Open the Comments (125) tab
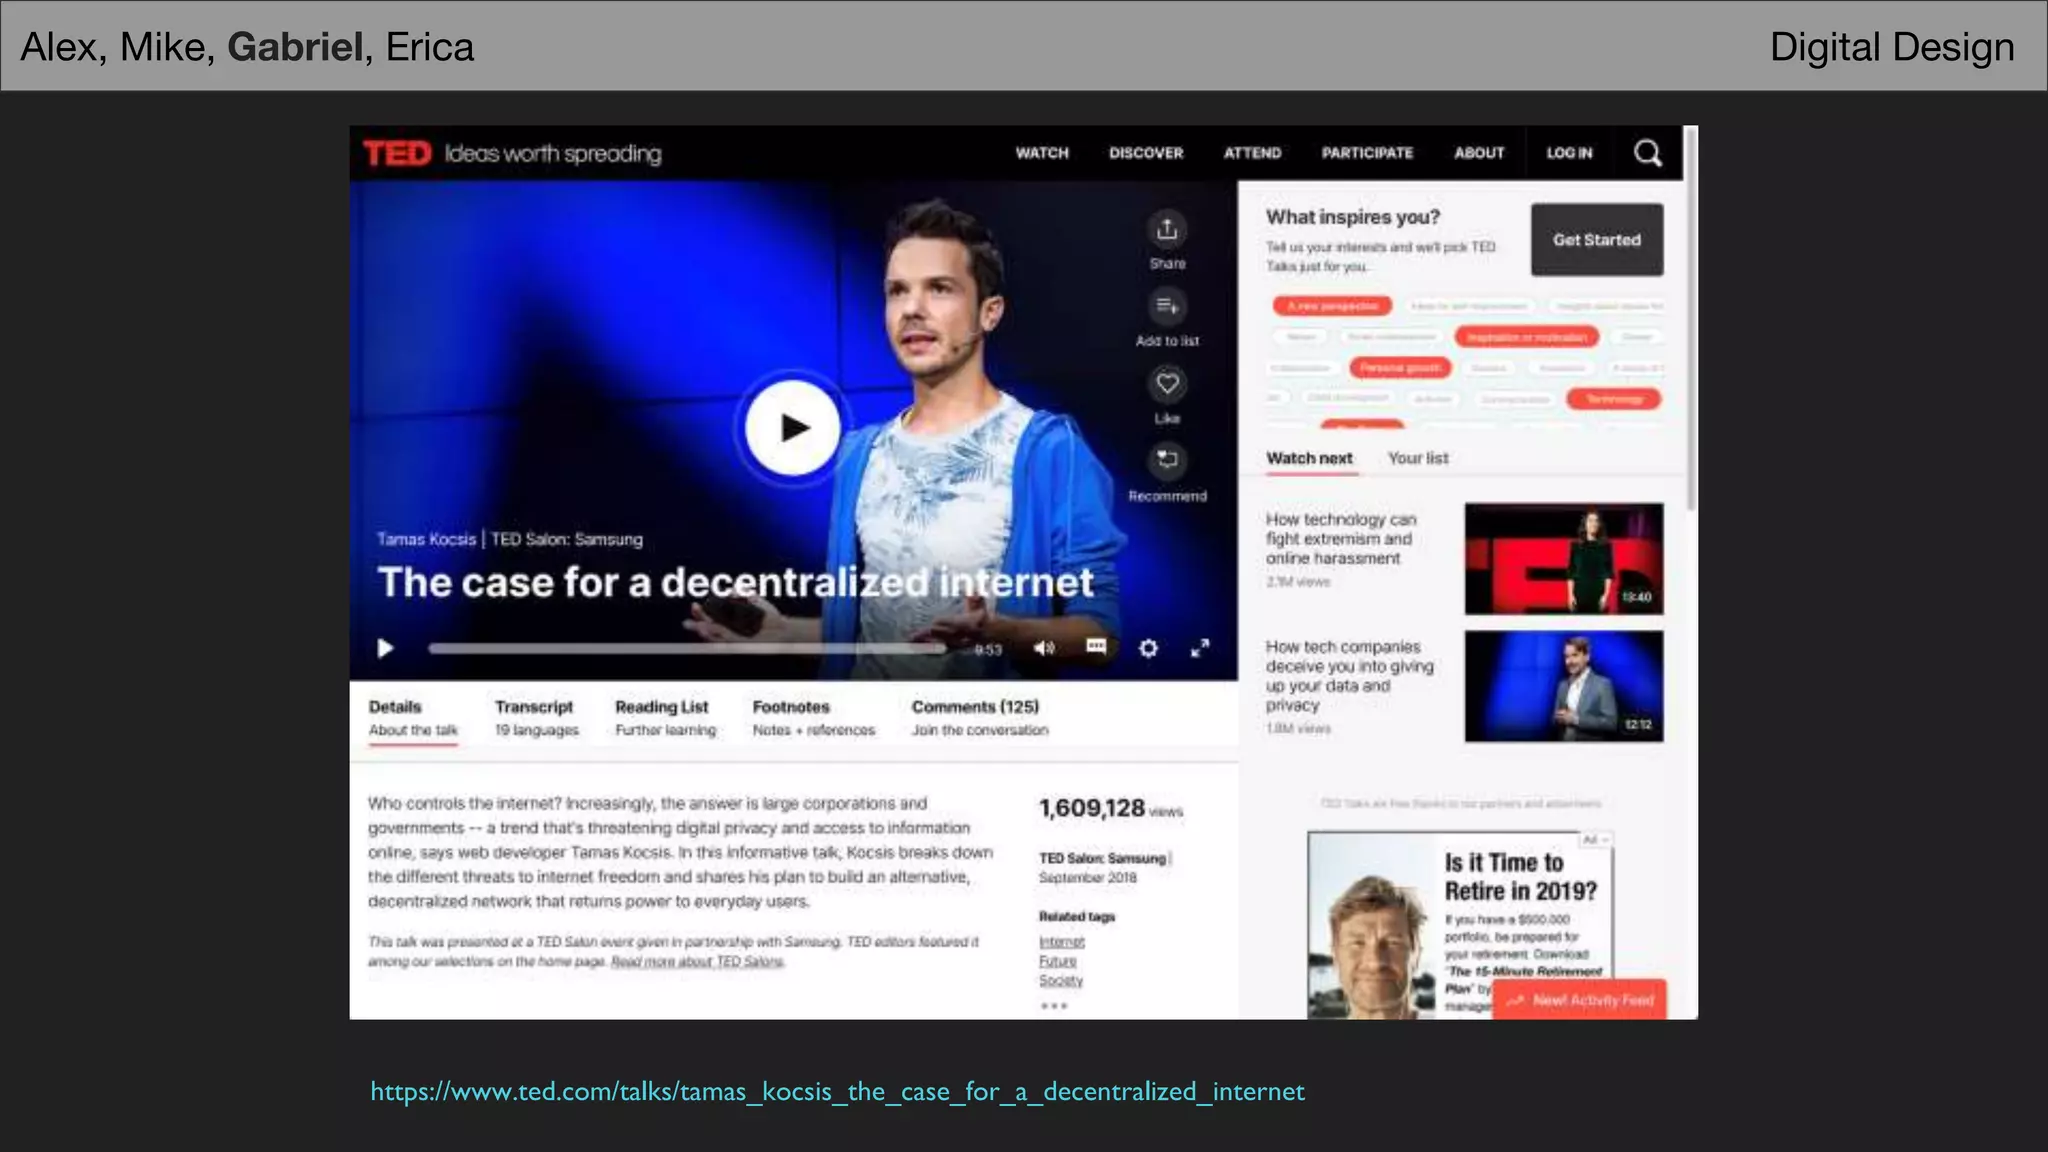Screen dimensions: 2048x1152 [980, 718]
